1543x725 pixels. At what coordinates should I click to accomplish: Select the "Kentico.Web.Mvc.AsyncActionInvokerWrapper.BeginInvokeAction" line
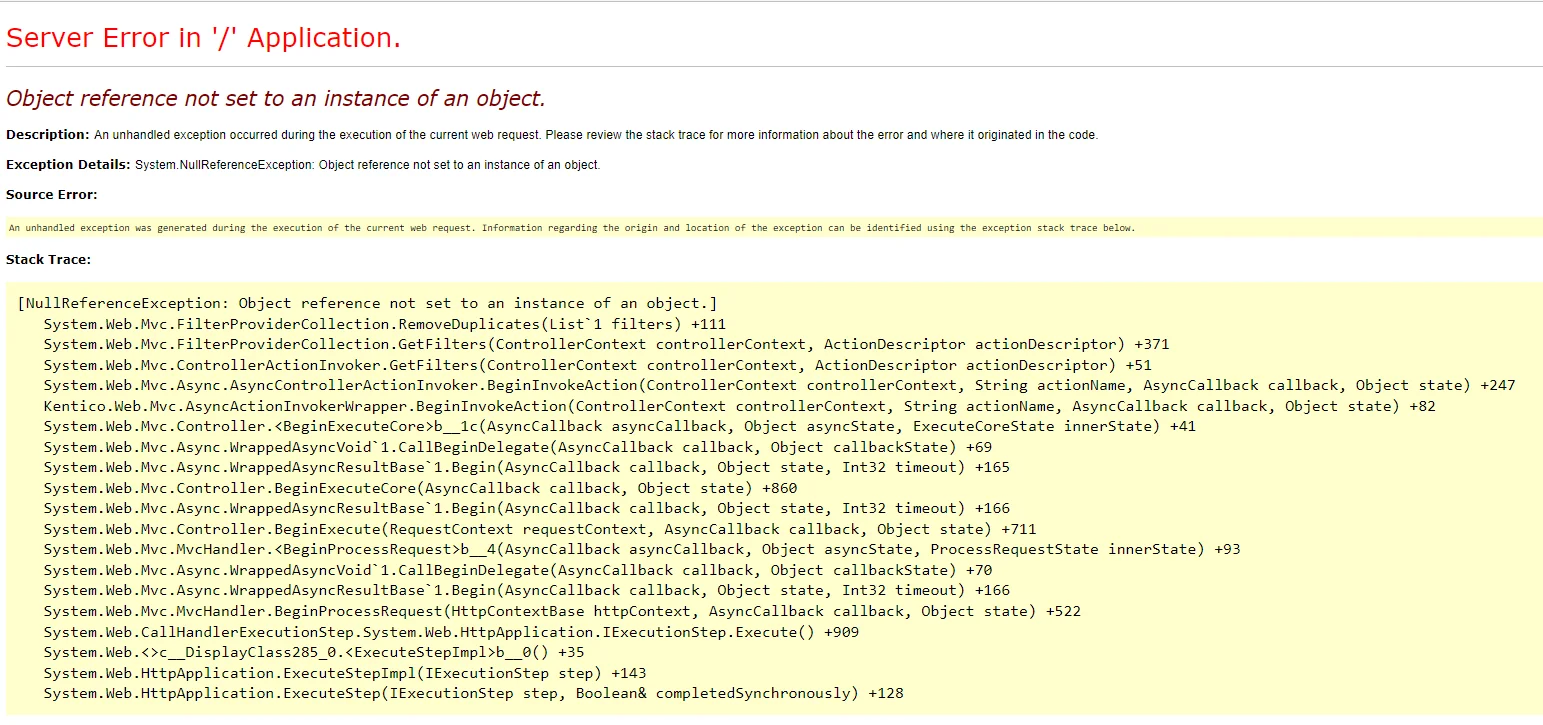[740, 406]
